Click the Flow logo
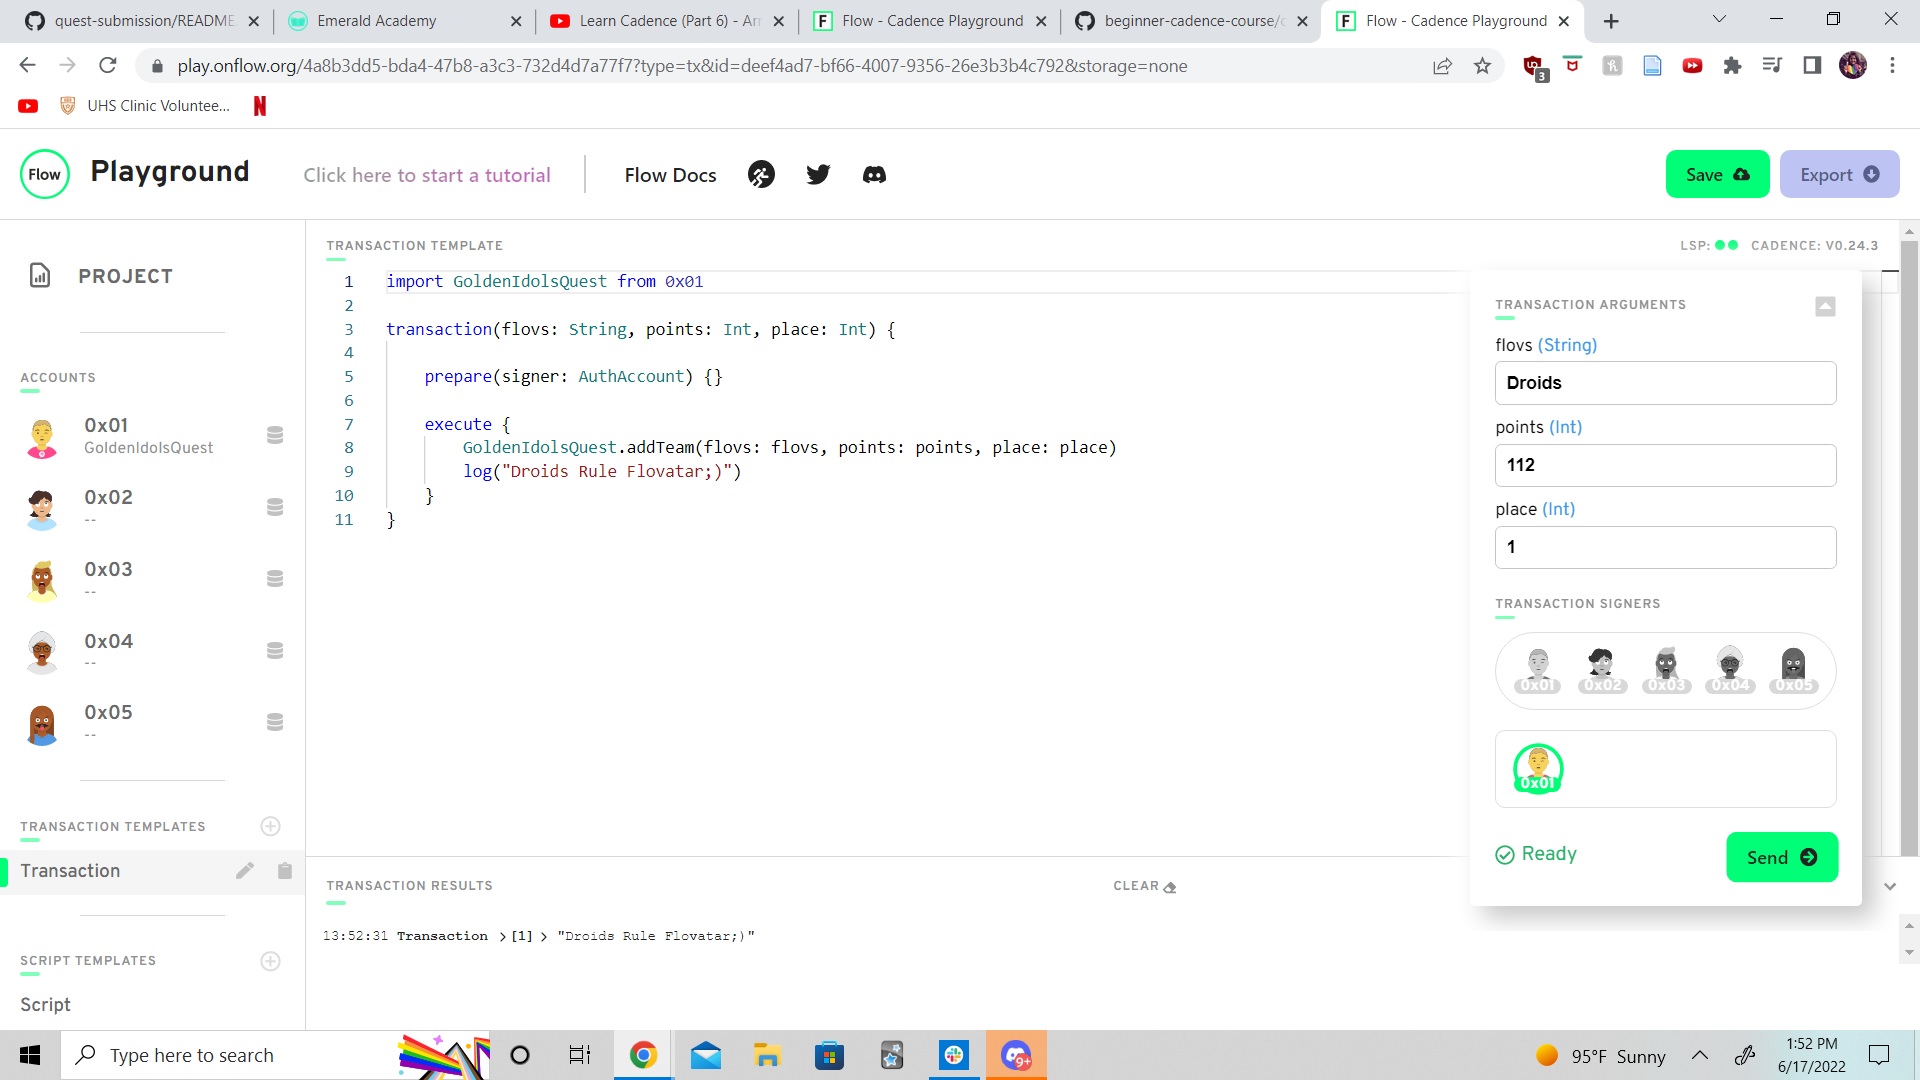Image resolution: width=1920 pixels, height=1080 pixels. coord(44,173)
